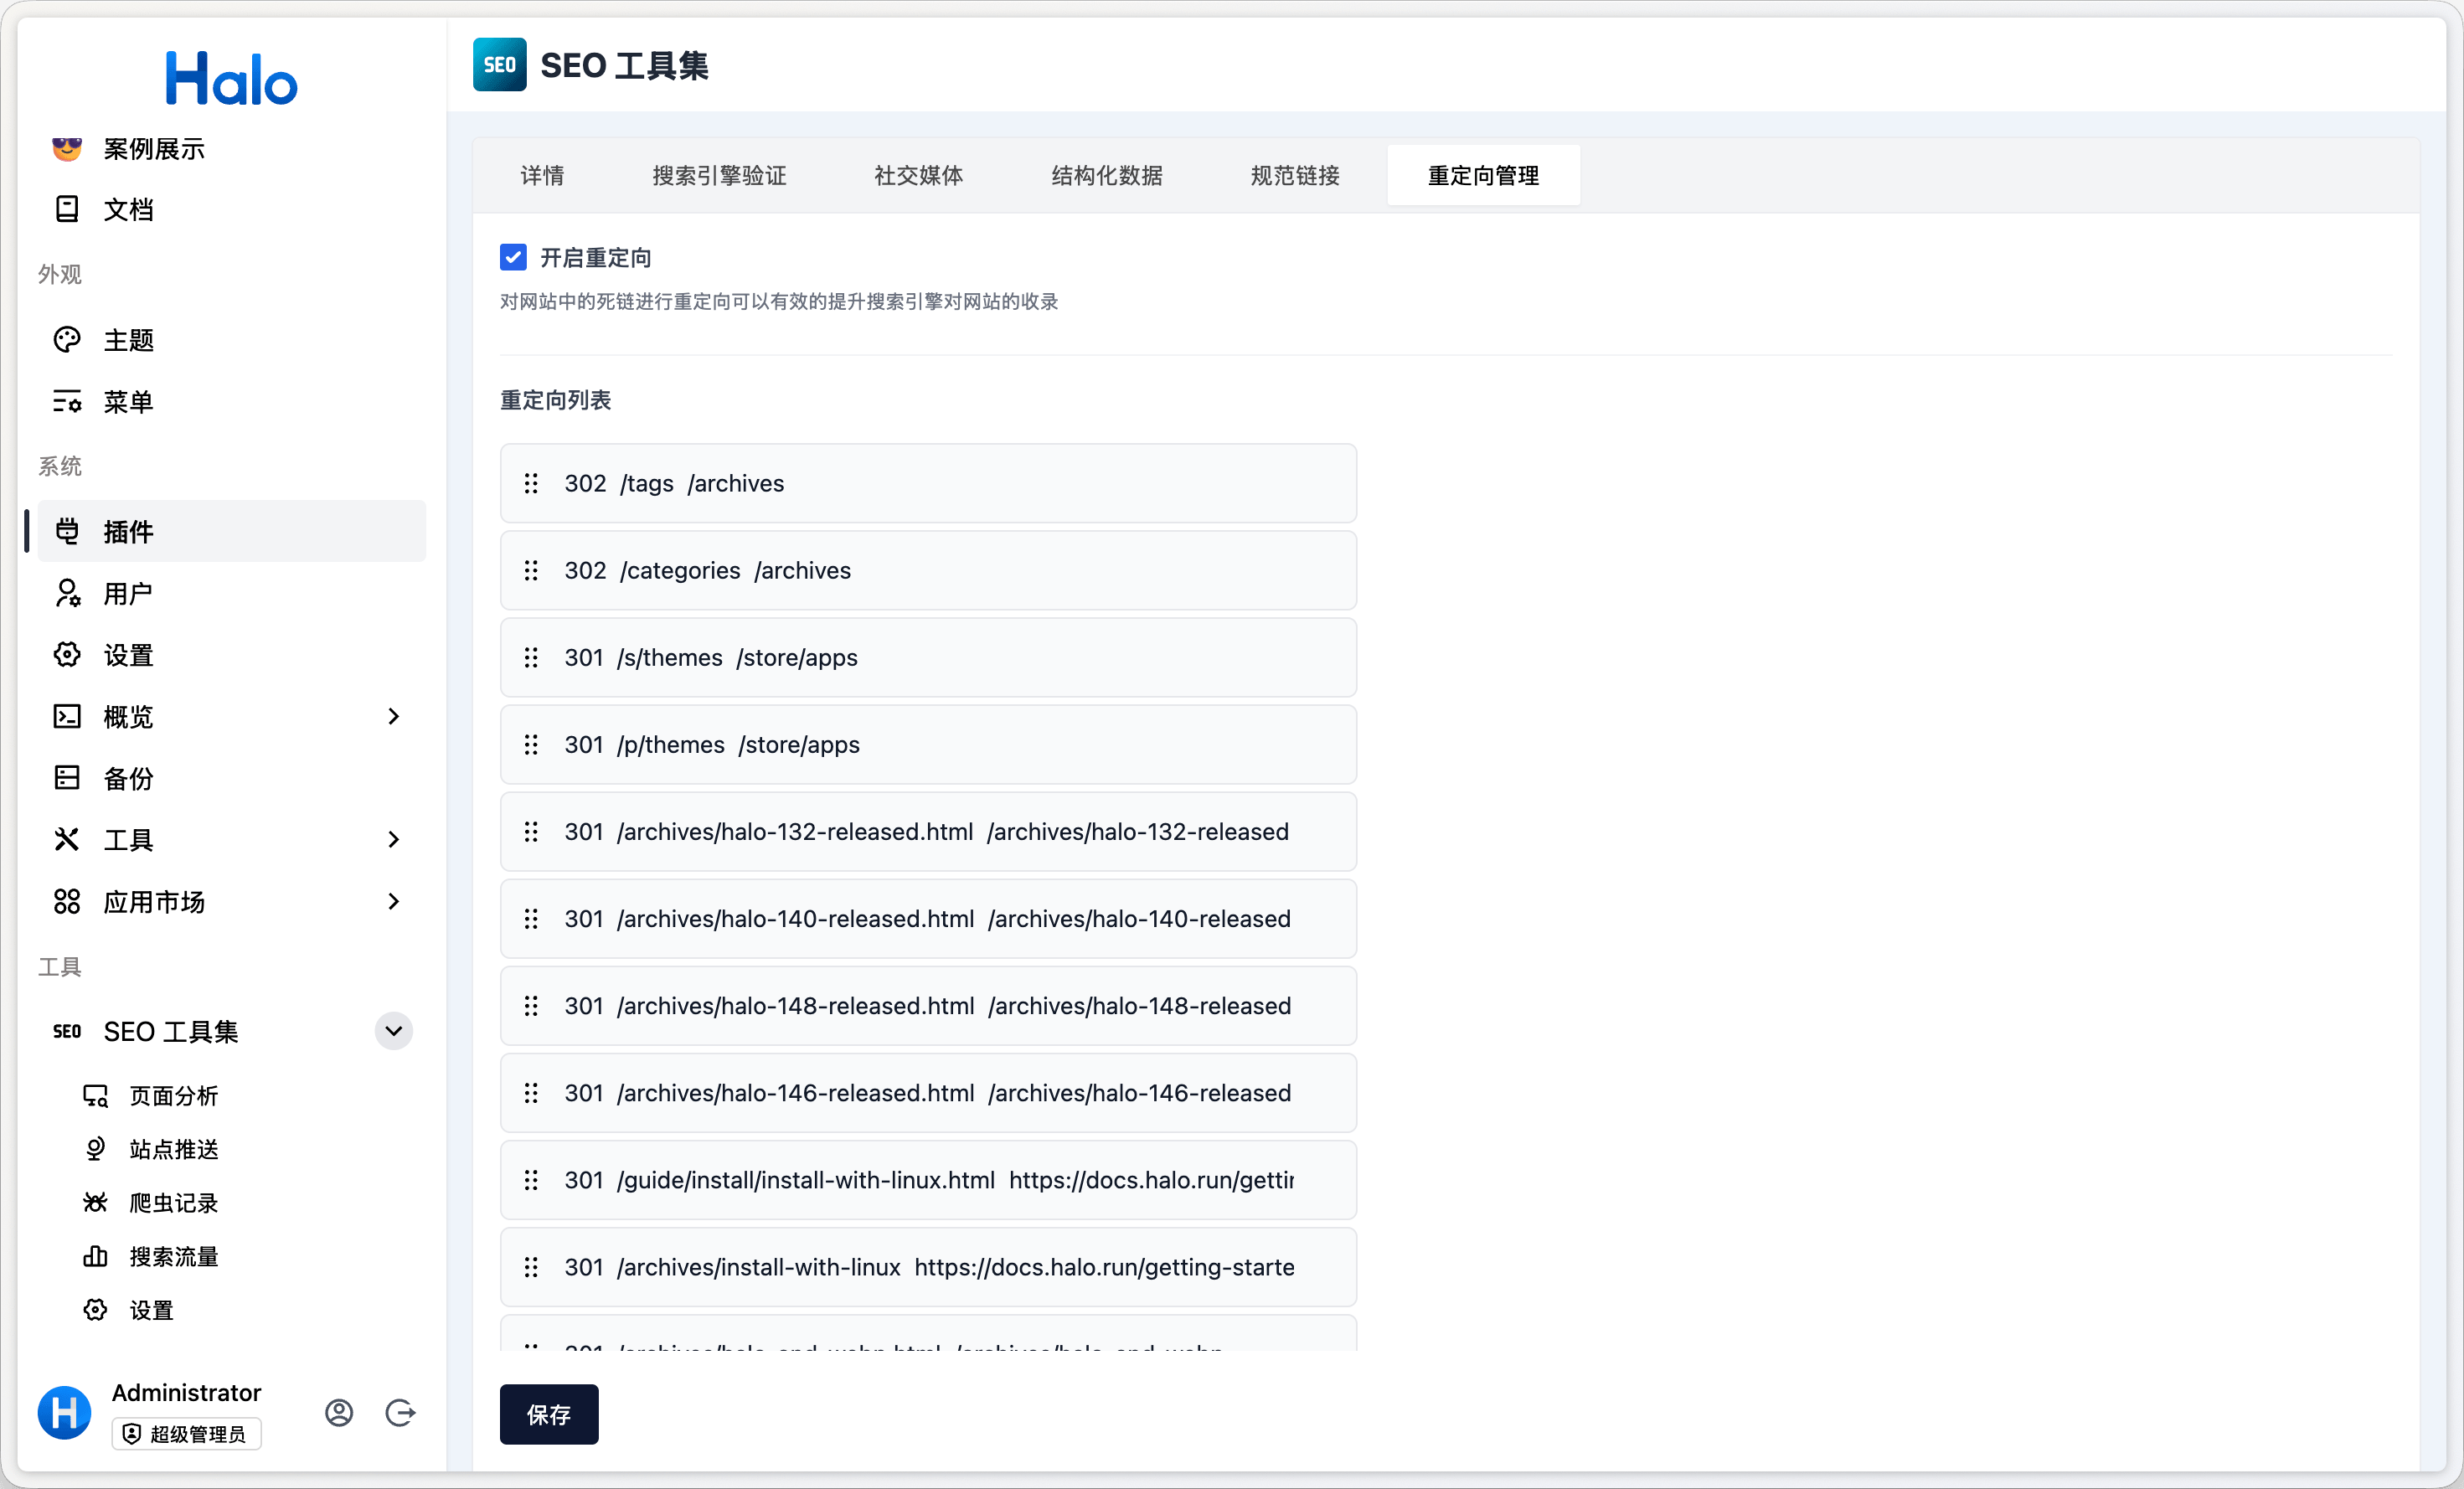The height and width of the screenshot is (1489, 2464).
Task: Expand the 应用市场 menu chevron
Action: tap(393, 901)
